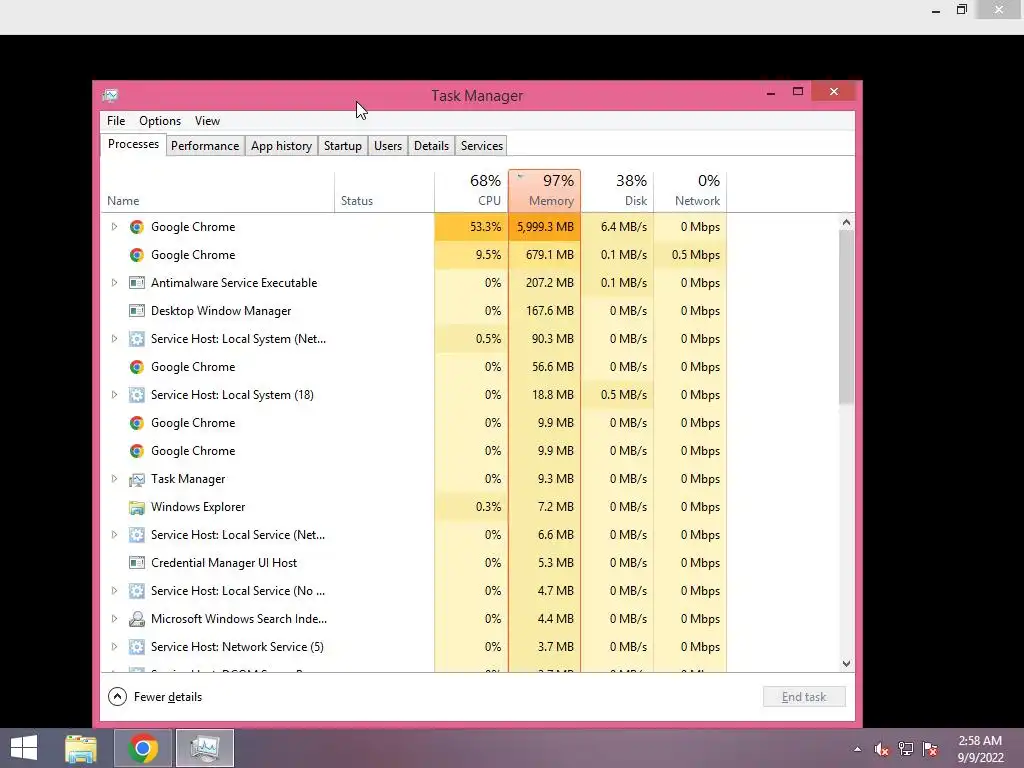Click the Chrome icon in the 56.6 MB row

point(136,367)
